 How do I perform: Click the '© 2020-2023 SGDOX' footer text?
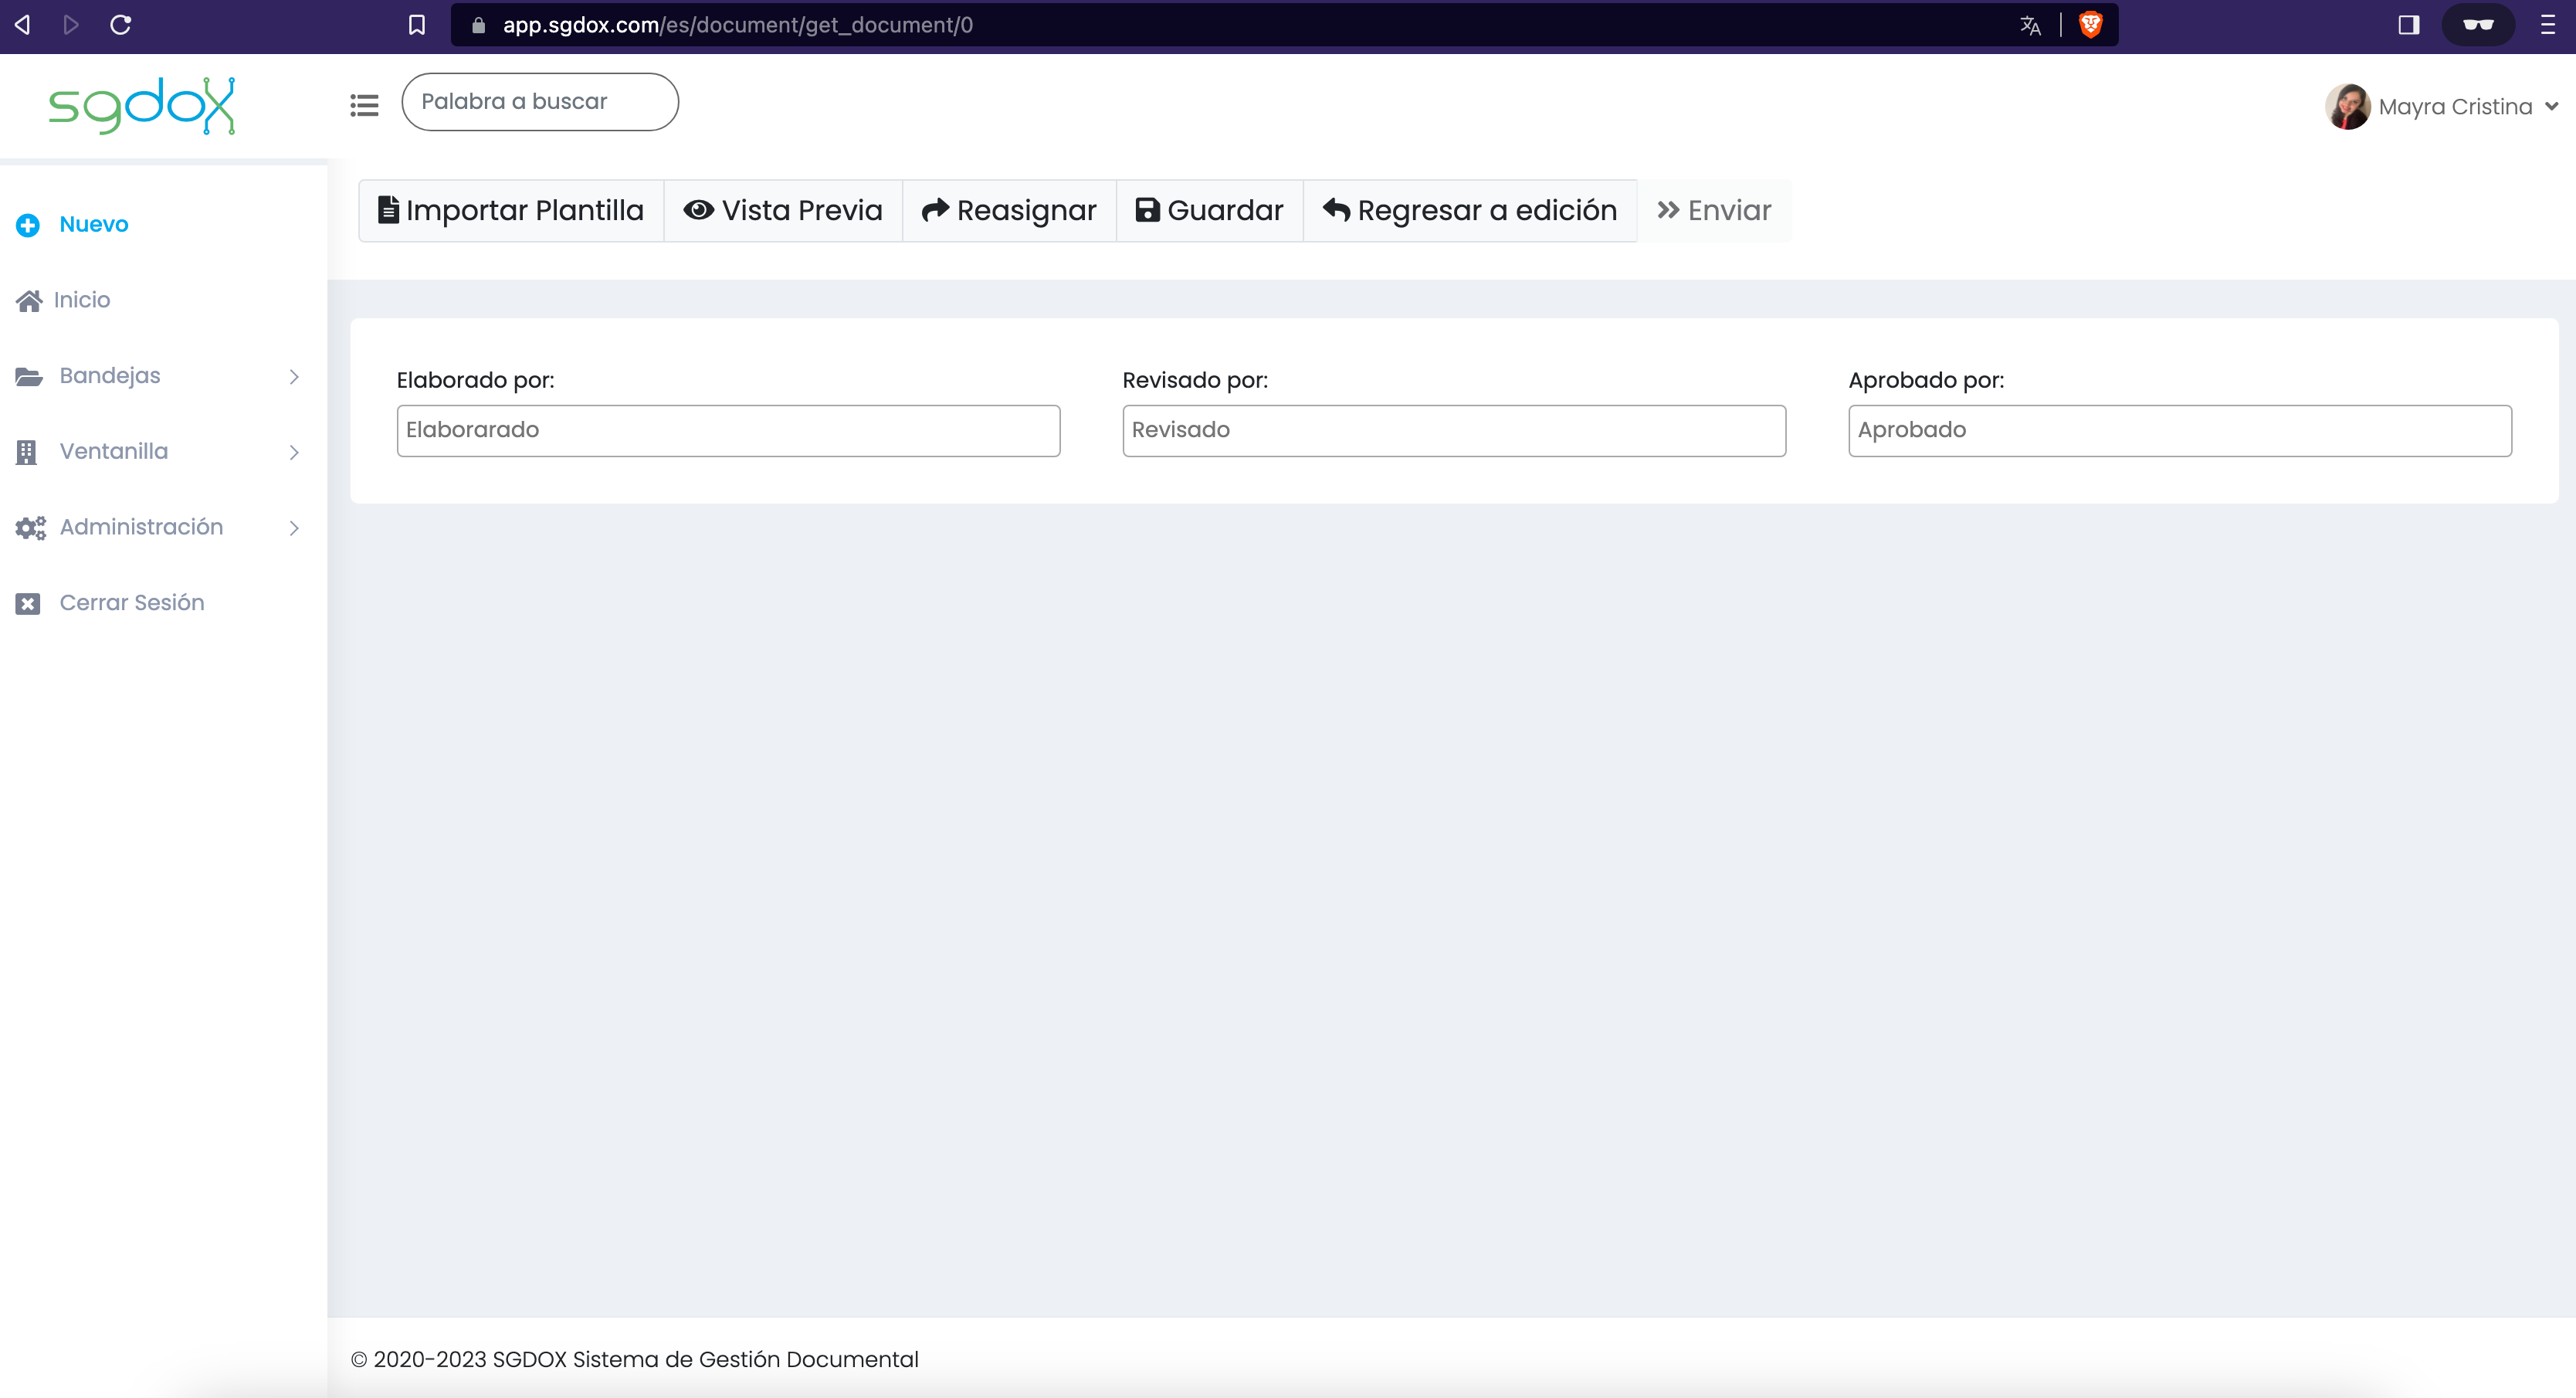pos(634,1359)
